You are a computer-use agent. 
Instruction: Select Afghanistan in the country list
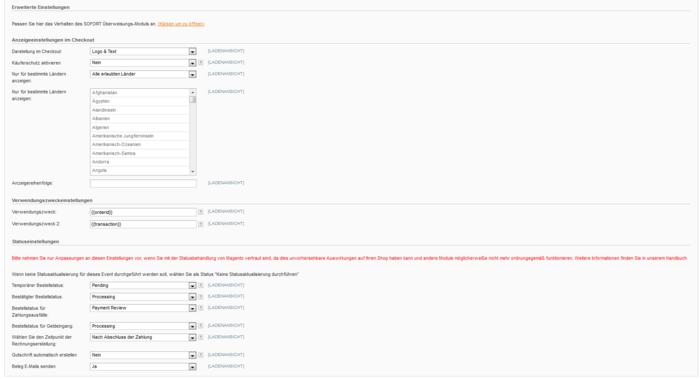[x=140, y=93]
